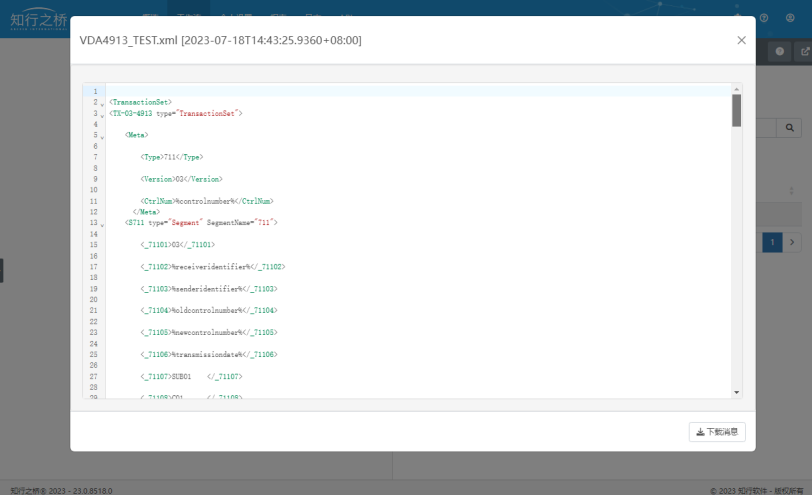Go to next page with the chevron button

tap(791, 242)
